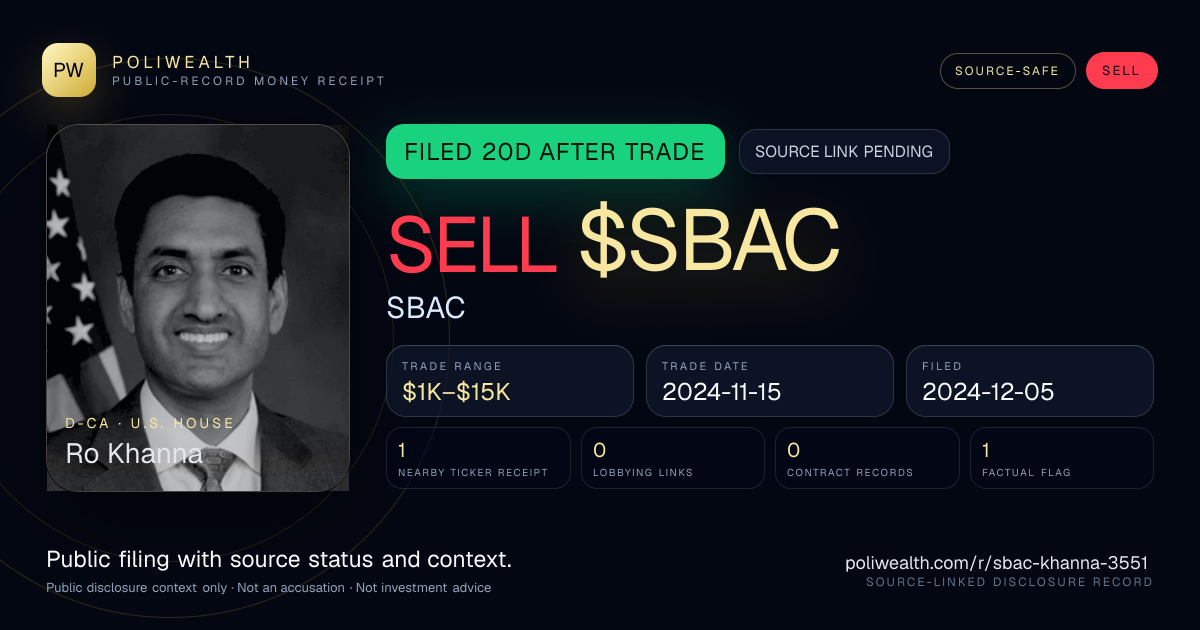Click the Source Link Pending pill
Screen dimensions: 1200x630
(x=844, y=152)
